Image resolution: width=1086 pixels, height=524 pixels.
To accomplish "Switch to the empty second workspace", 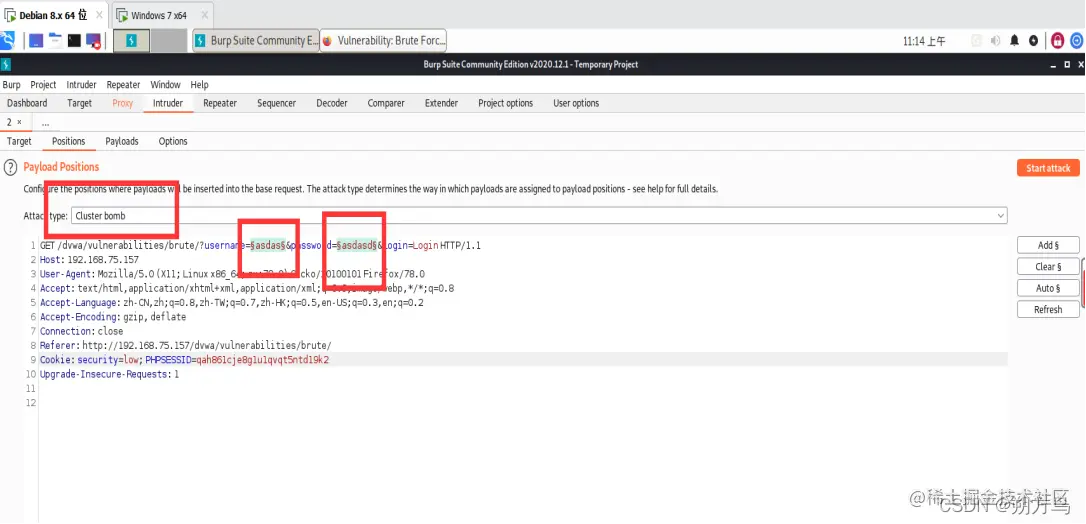I will (168, 41).
